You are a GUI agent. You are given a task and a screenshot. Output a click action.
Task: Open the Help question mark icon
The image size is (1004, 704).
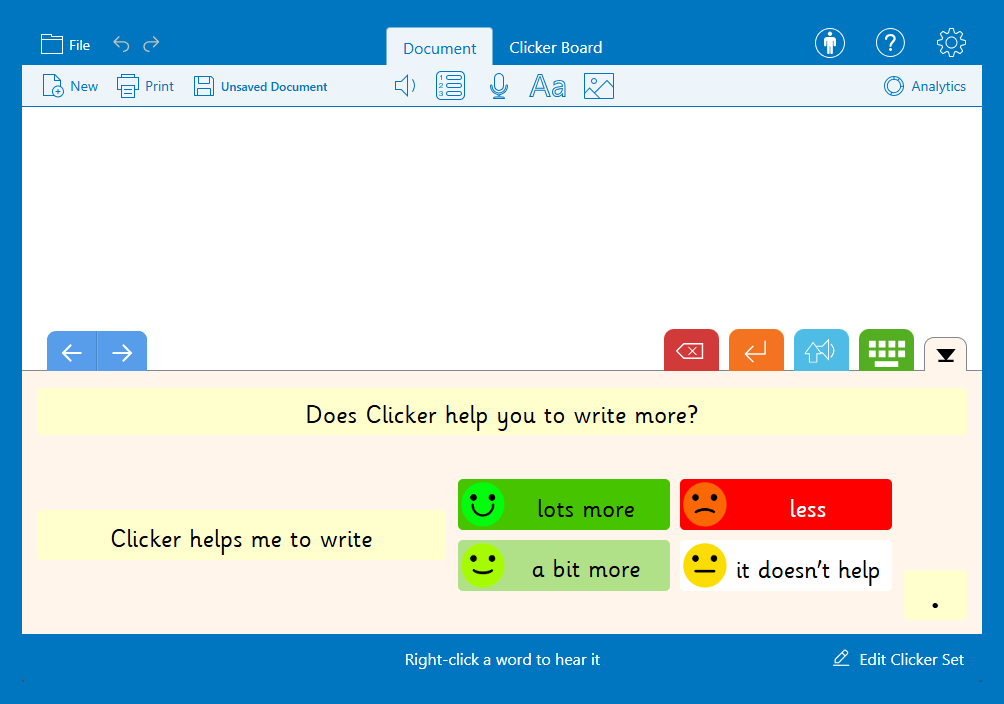(x=890, y=44)
